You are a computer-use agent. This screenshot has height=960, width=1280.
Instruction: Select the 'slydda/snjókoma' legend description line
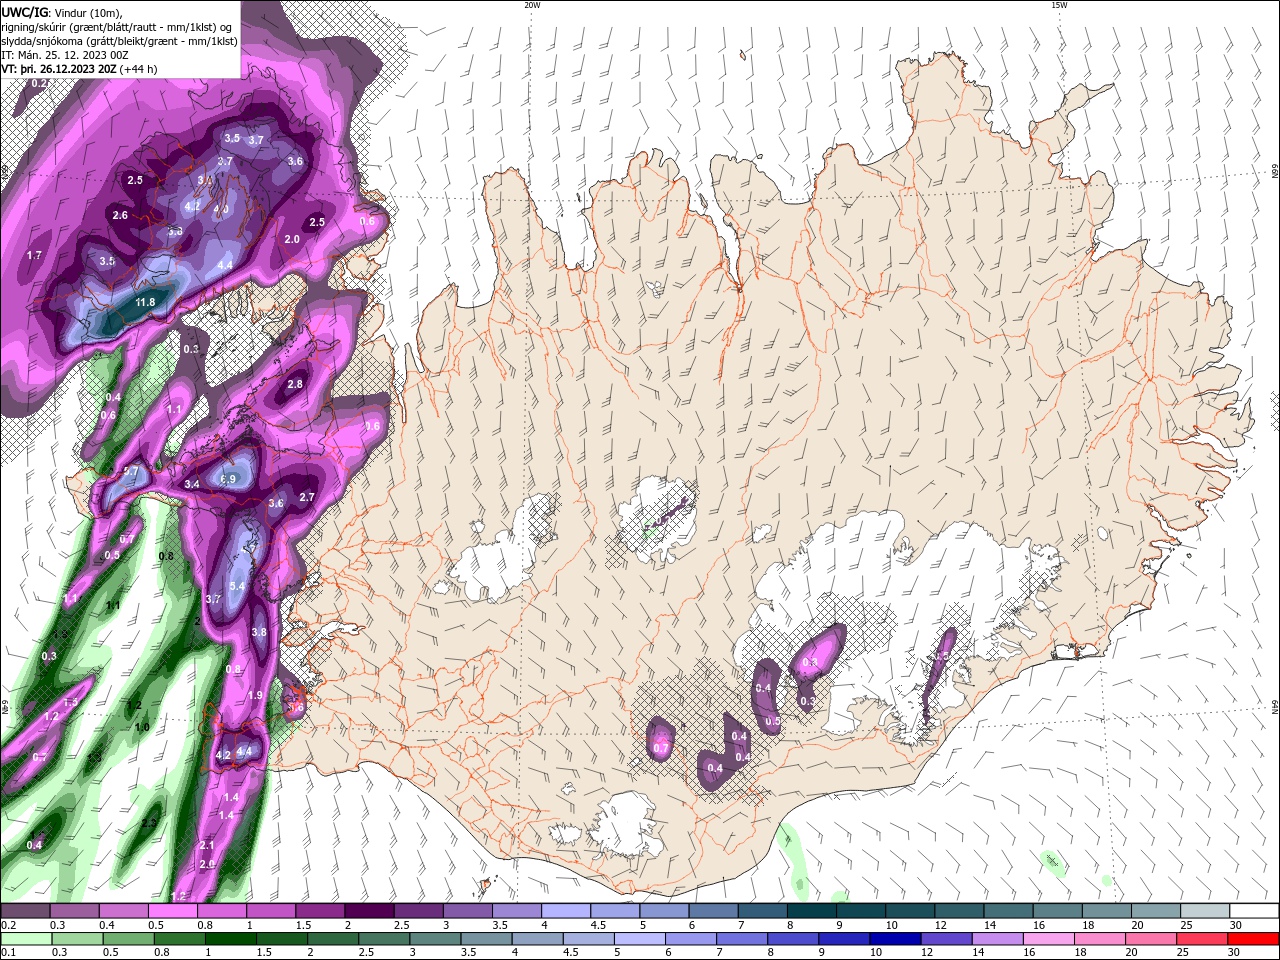(x=120, y=41)
